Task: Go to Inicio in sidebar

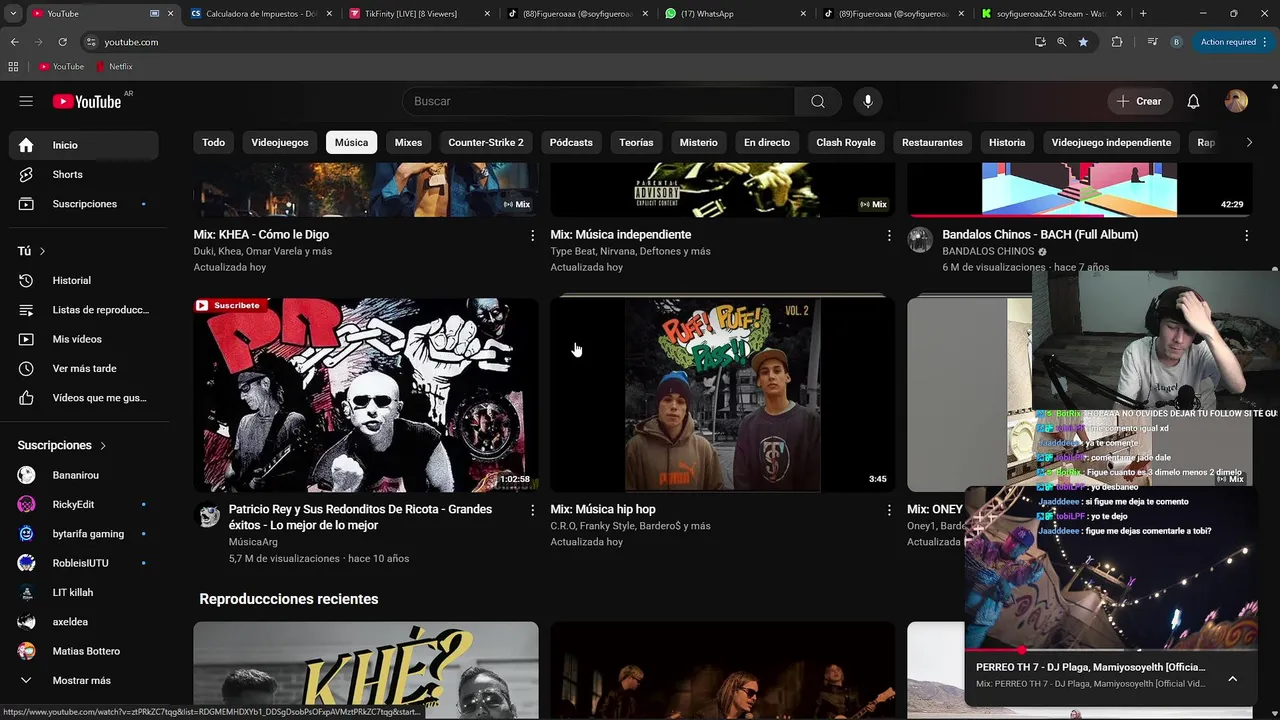Action: pos(84,145)
